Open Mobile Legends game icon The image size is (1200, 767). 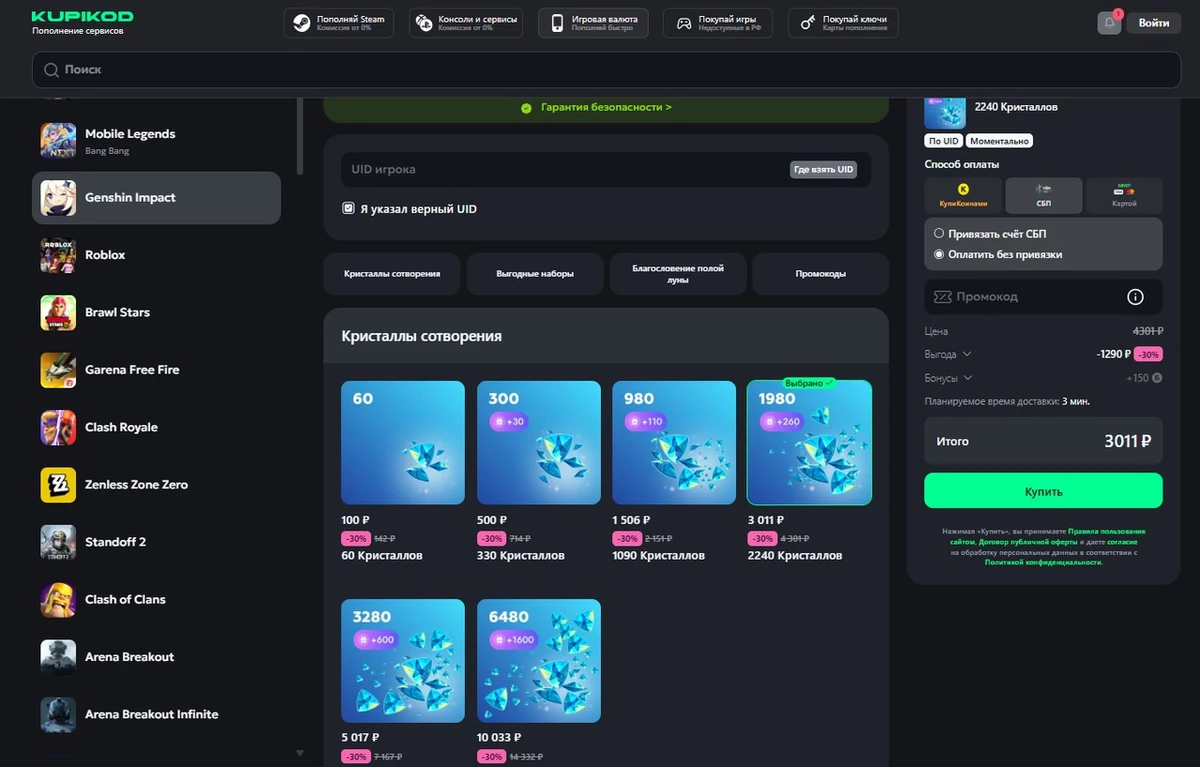point(58,140)
